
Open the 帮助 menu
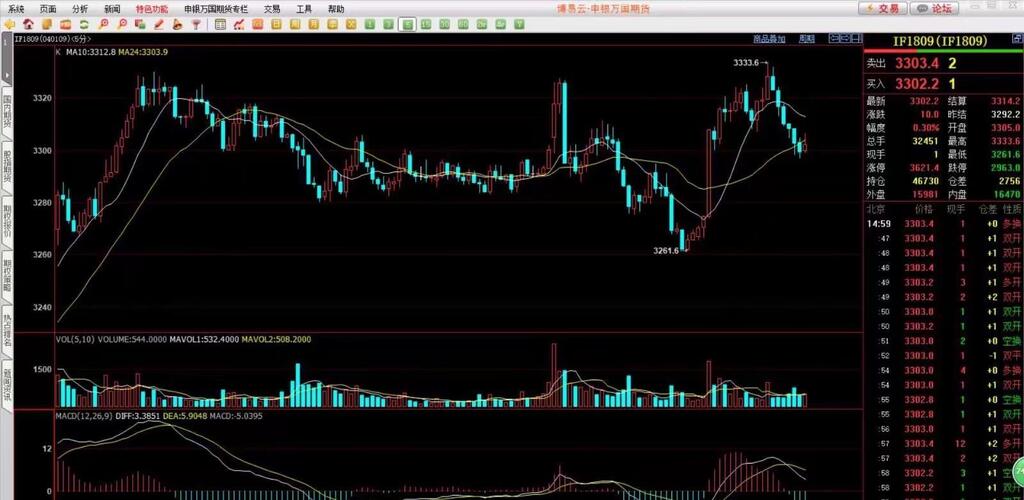[336, 8]
